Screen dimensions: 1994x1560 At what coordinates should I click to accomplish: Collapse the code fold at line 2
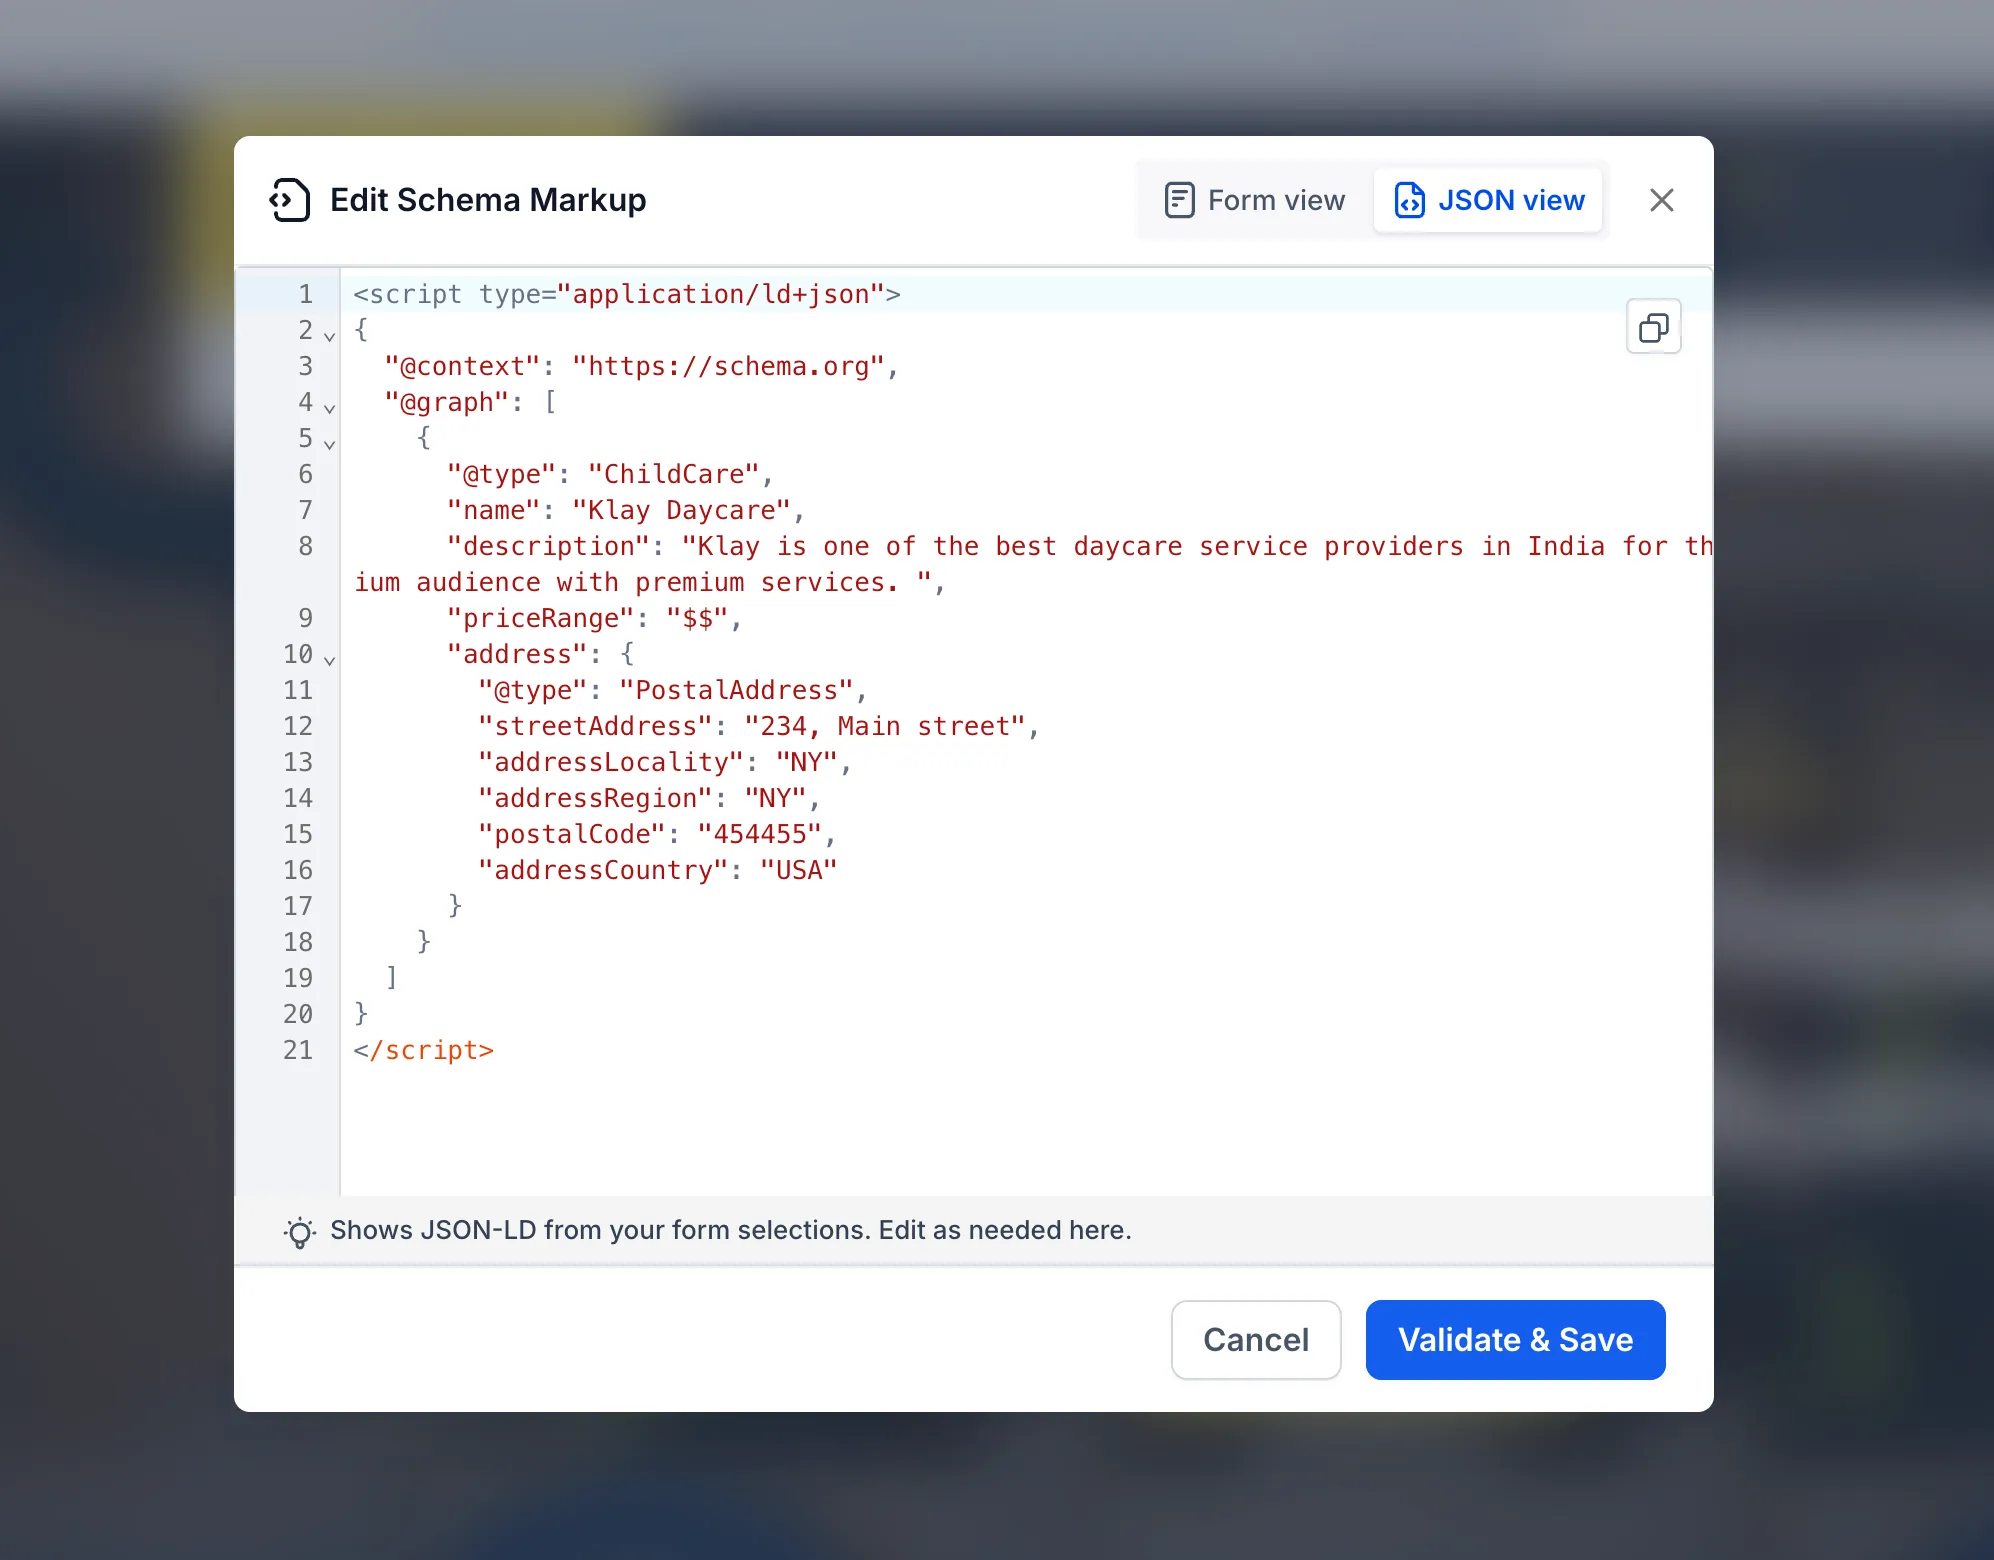pyautogui.click(x=328, y=336)
